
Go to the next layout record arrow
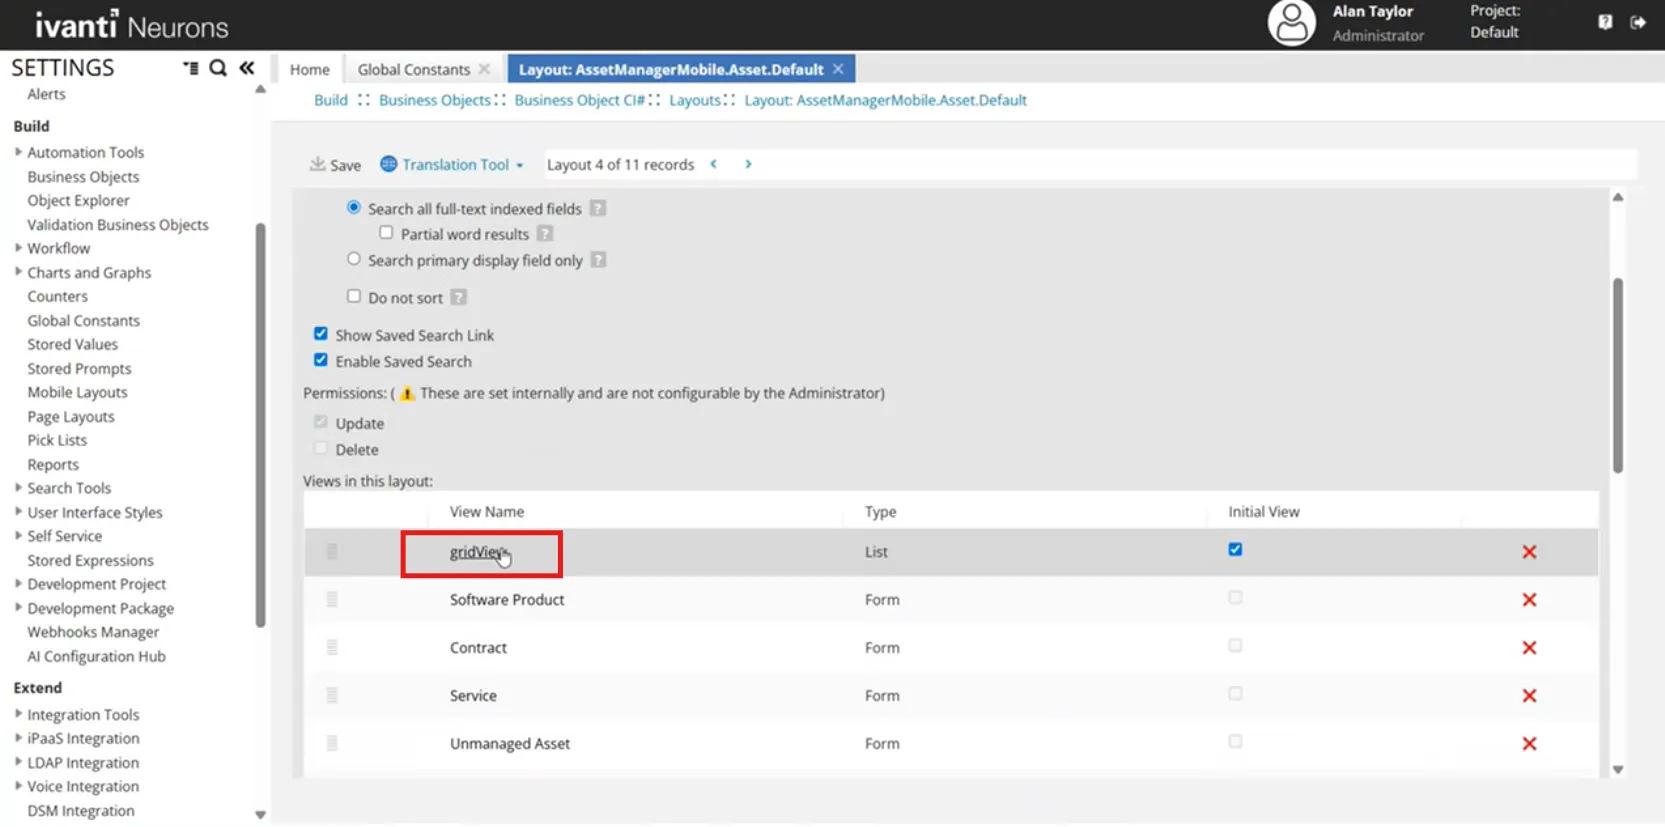748,164
